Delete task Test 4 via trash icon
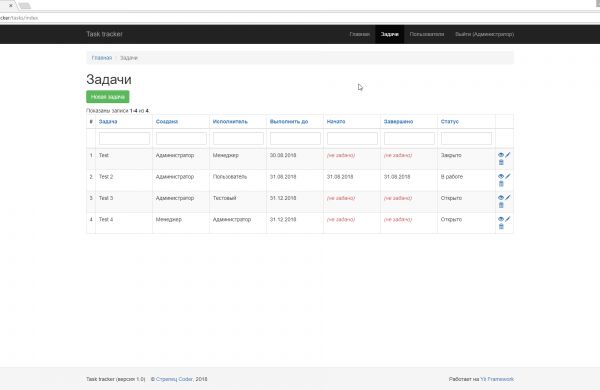 pos(501,227)
